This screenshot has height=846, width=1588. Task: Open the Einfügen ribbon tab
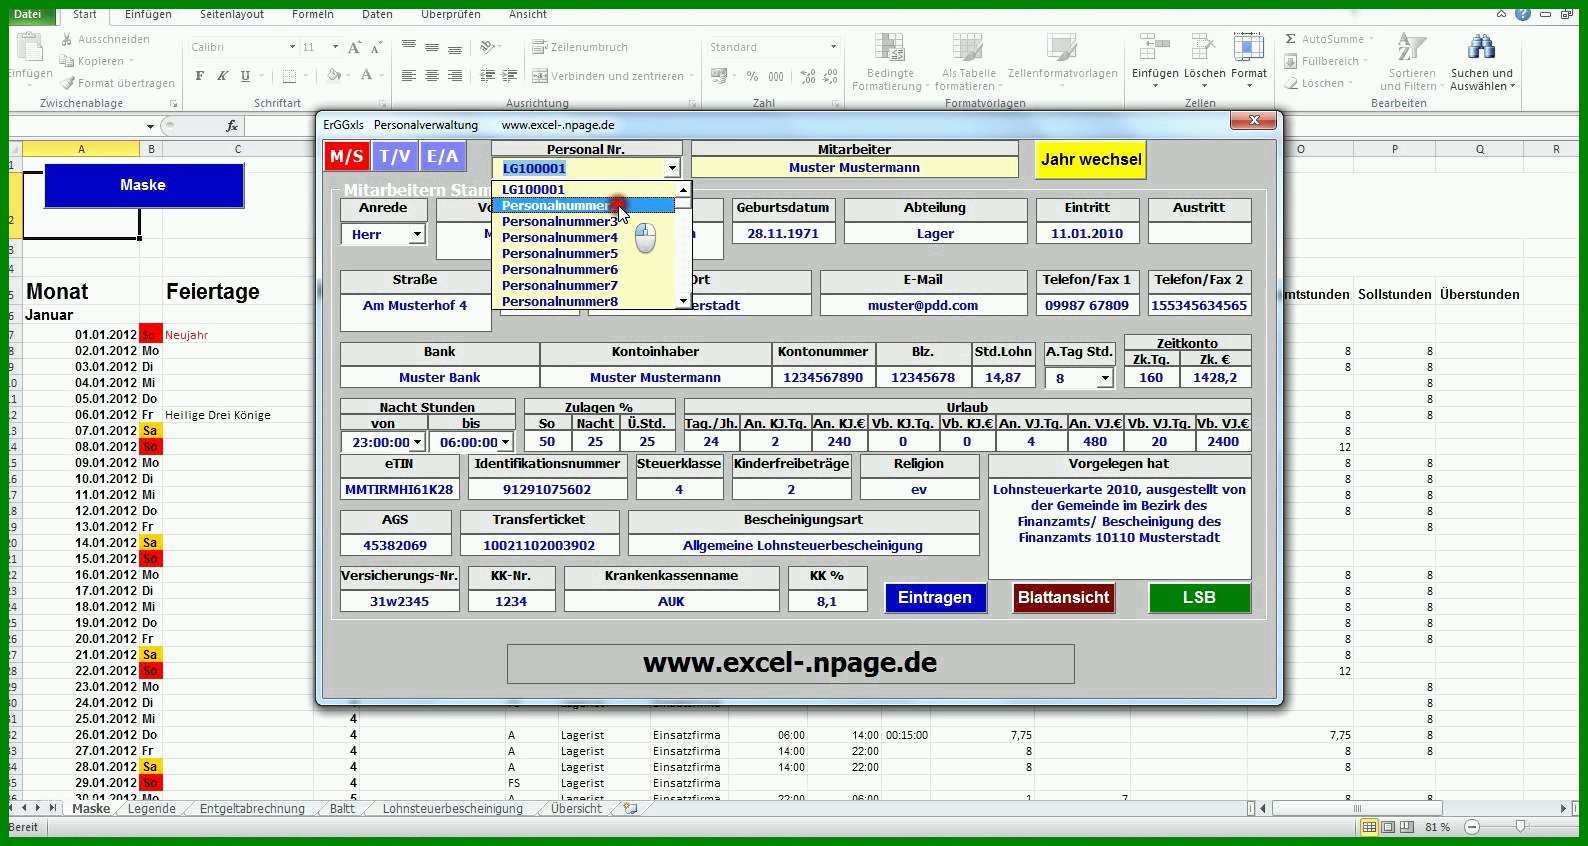(x=148, y=14)
